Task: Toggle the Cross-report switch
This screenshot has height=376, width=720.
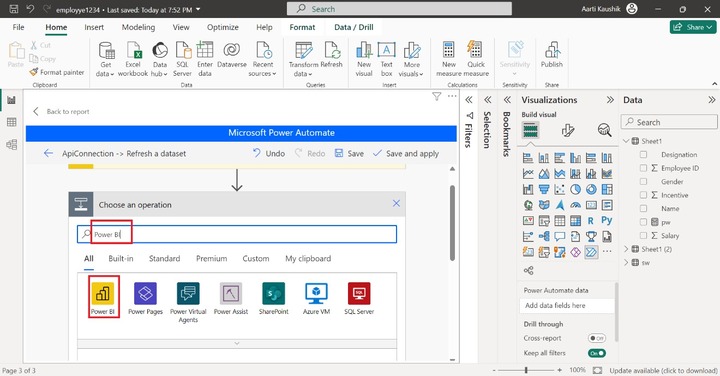Action: click(x=596, y=338)
